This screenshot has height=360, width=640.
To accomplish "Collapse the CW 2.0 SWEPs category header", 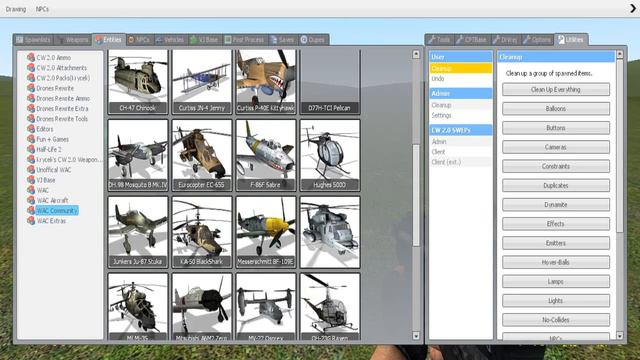I will point(461,130).
